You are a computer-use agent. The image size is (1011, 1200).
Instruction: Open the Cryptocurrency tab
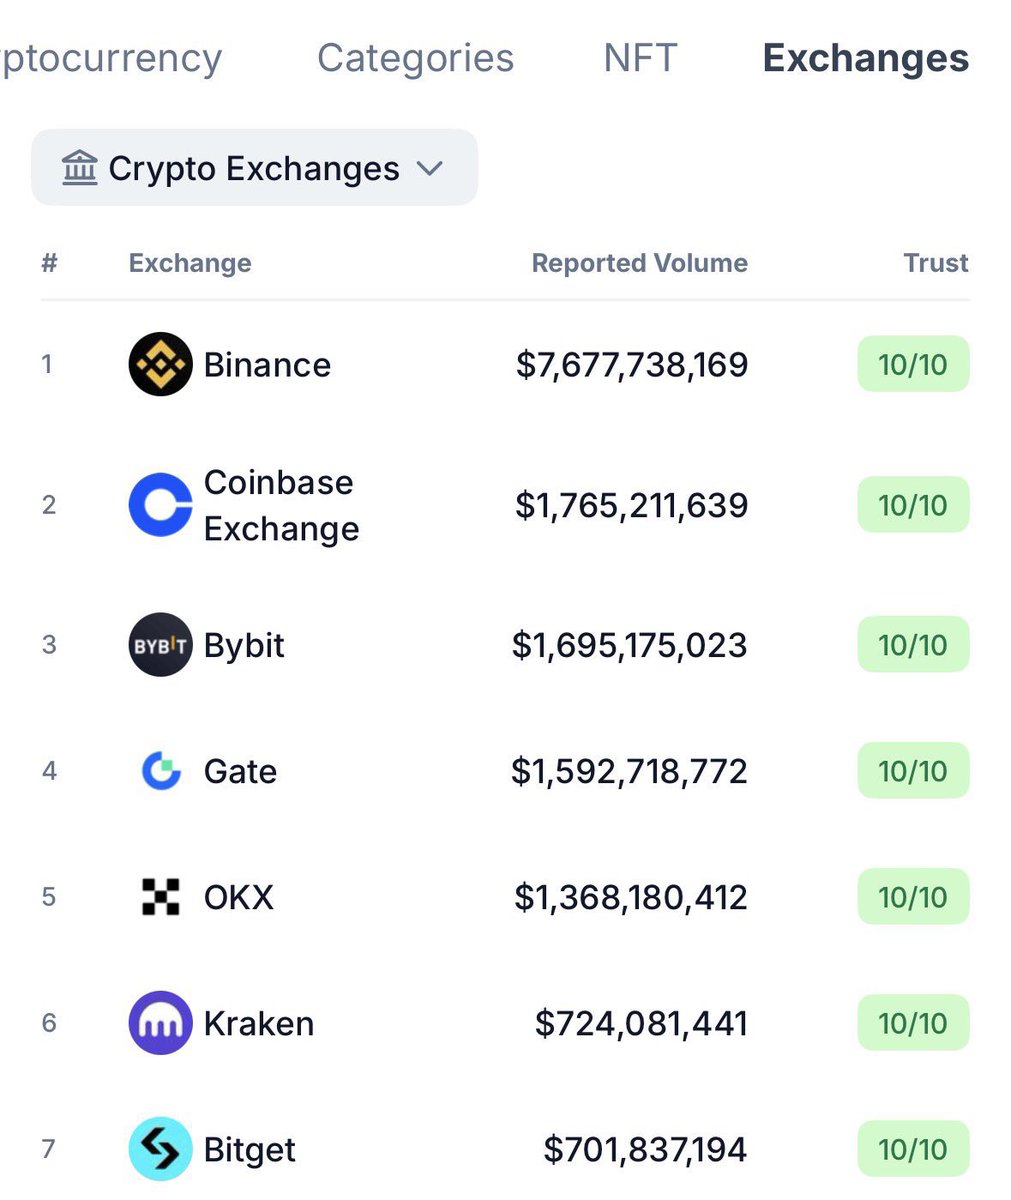[110, 58]
